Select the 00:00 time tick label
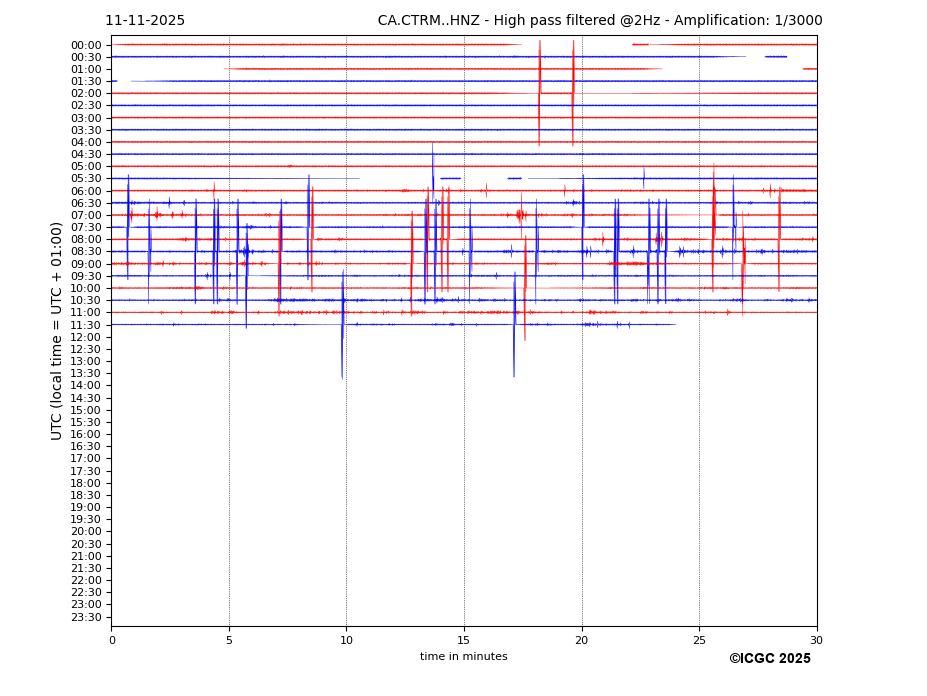This screenshot has height=696, width=927. tap(86, 45)
